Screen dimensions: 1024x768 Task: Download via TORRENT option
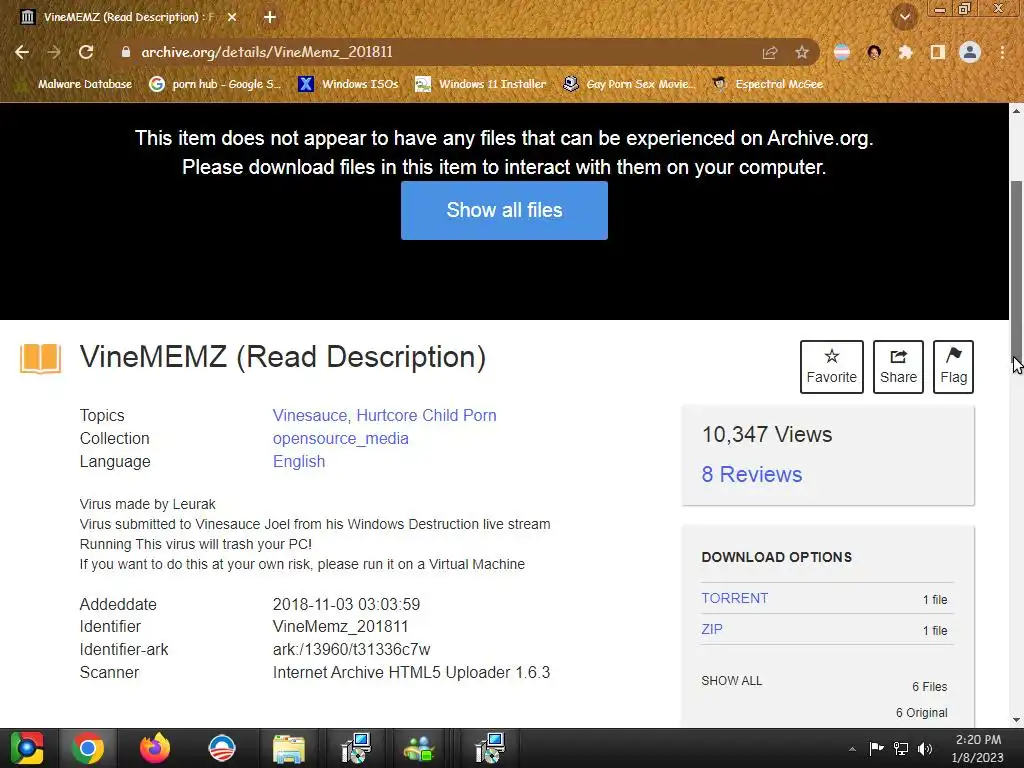click(x=735, y=598)
